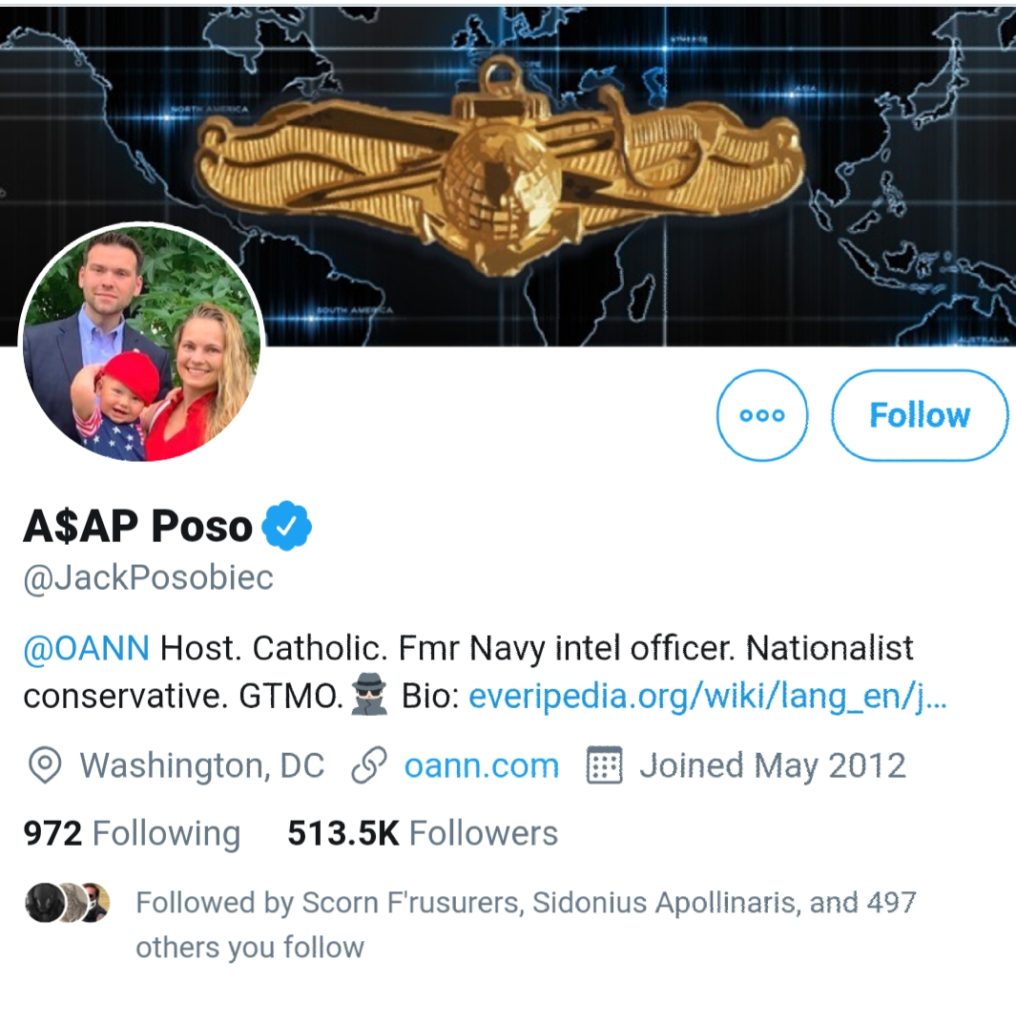This screenshot has height=1024, width=1016.
Task: Click the calendar joined icon
Action: click(604, 765)
